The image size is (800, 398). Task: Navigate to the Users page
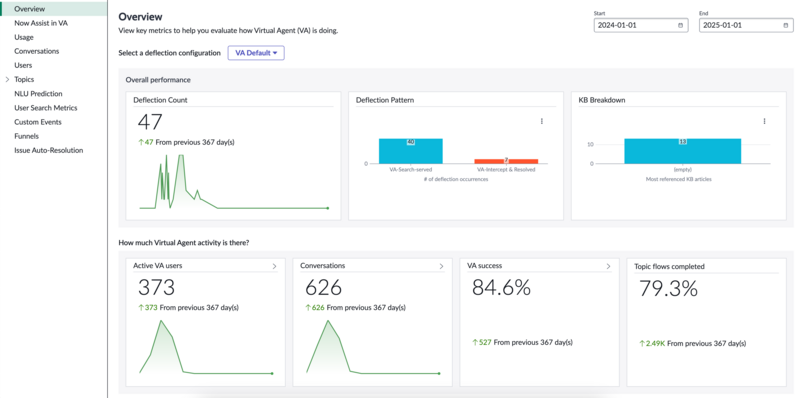(x=23, y=65)
